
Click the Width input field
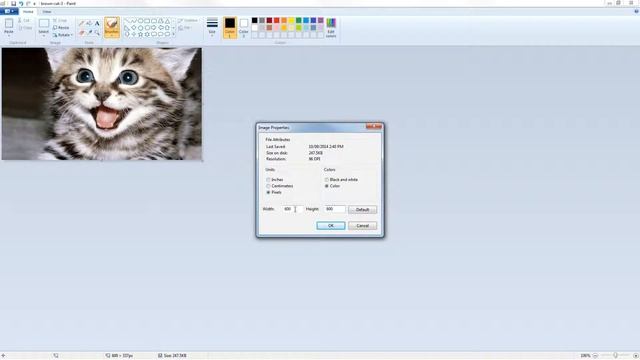pyautogui.click(x=293, y=209)
